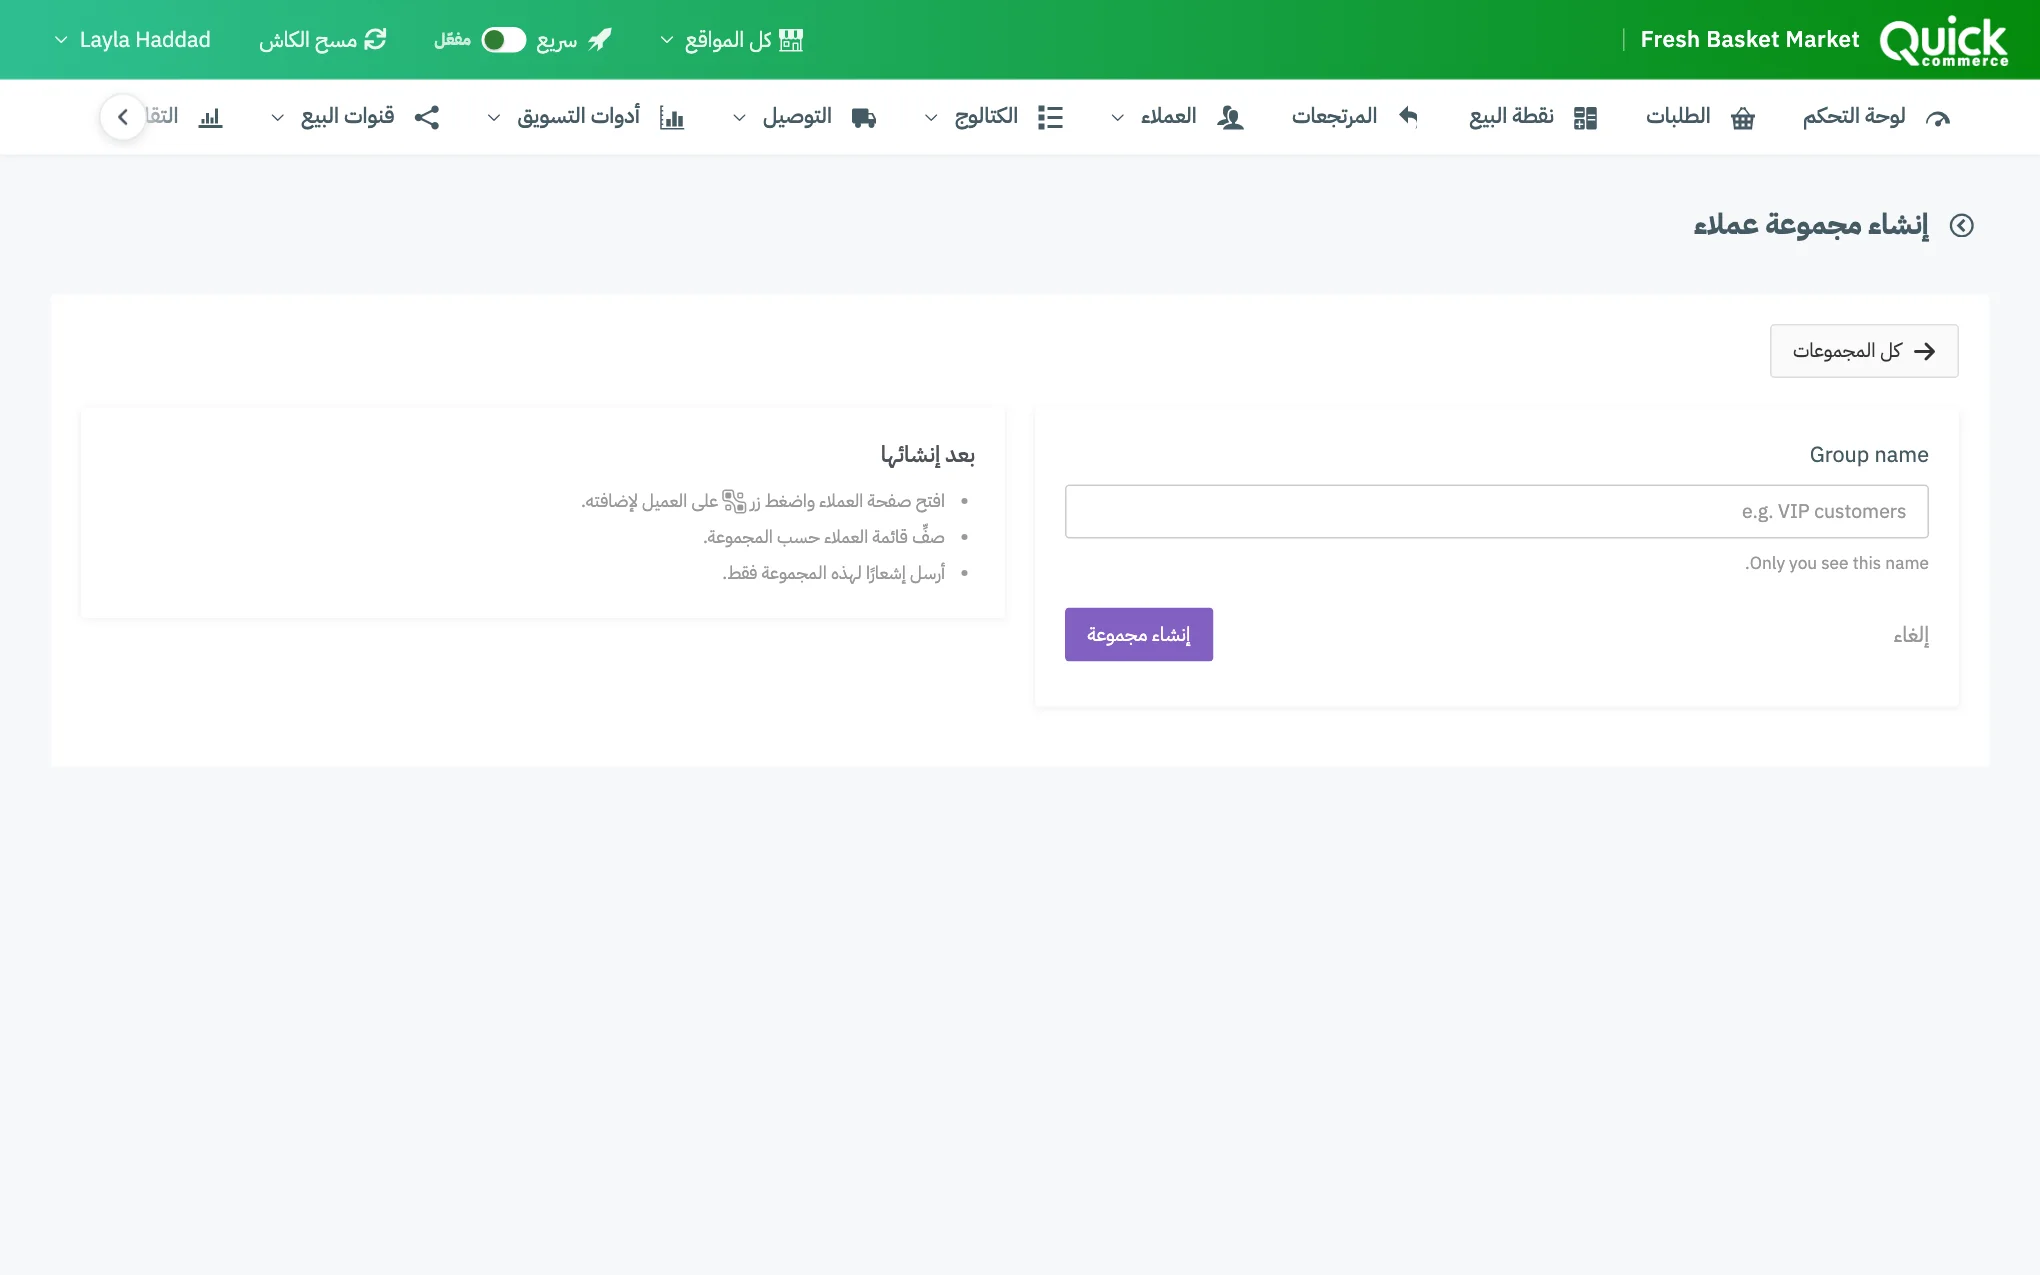The width and height of the screenshot is (2040, 1275).
Task: Click the 'Only you see this name' hint
Action: 1837,564
